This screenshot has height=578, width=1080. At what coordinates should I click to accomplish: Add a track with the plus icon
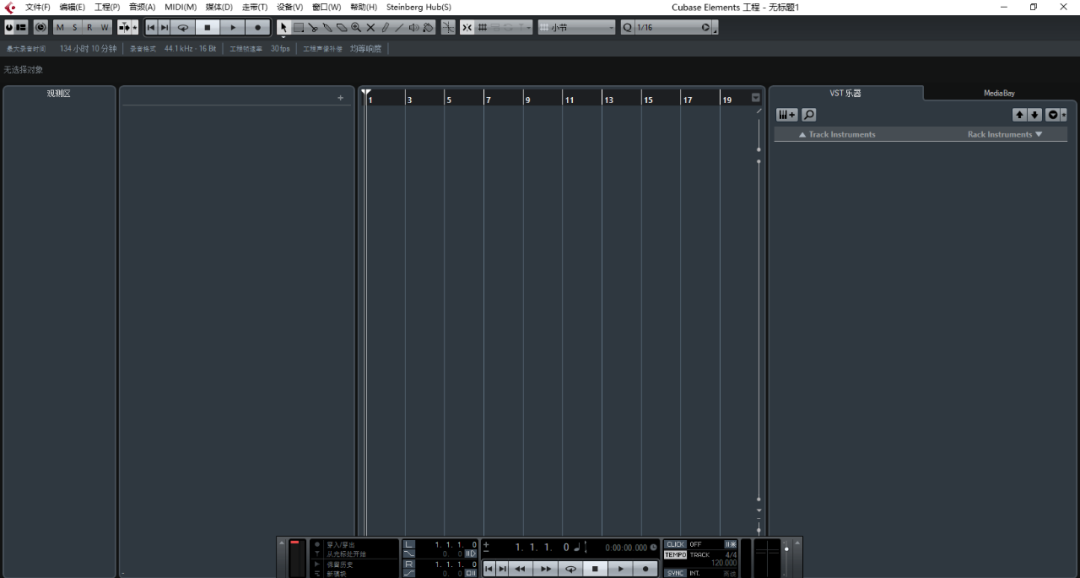click(x=340, y=98)
